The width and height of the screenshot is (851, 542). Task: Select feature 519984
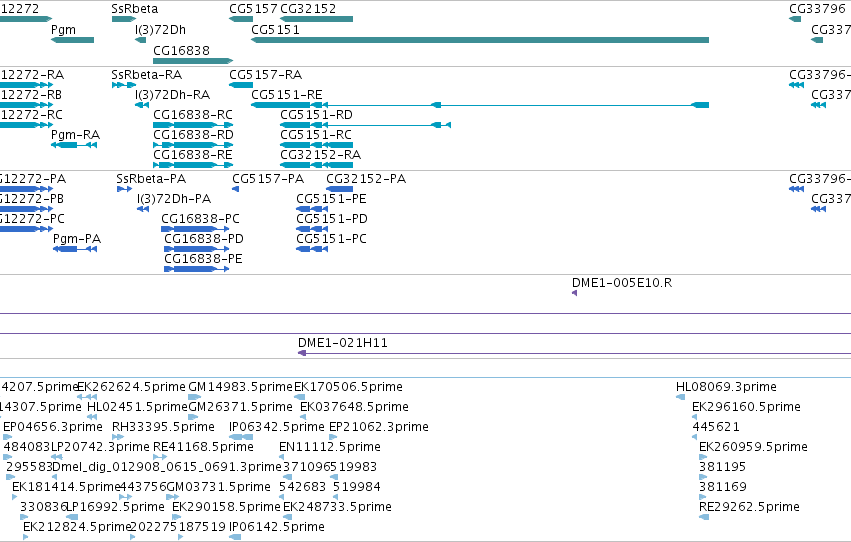(x=357, y=487)
